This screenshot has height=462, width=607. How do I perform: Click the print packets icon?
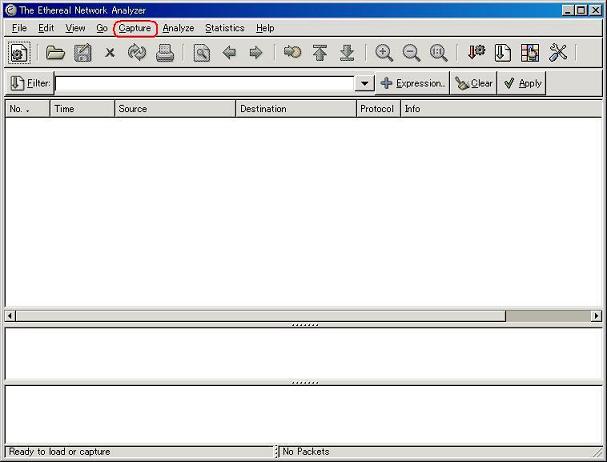point(165,53)
